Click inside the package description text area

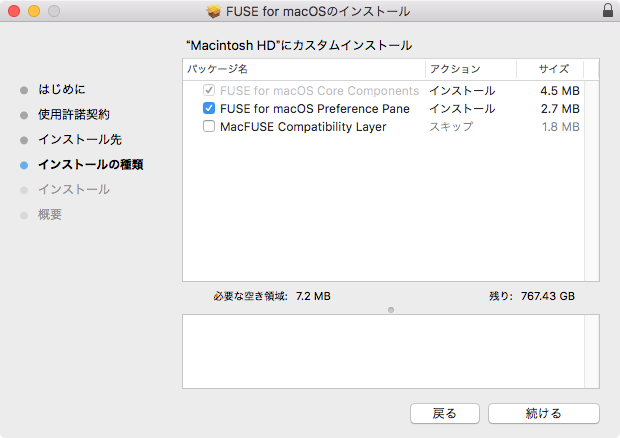tap(384, 351)
